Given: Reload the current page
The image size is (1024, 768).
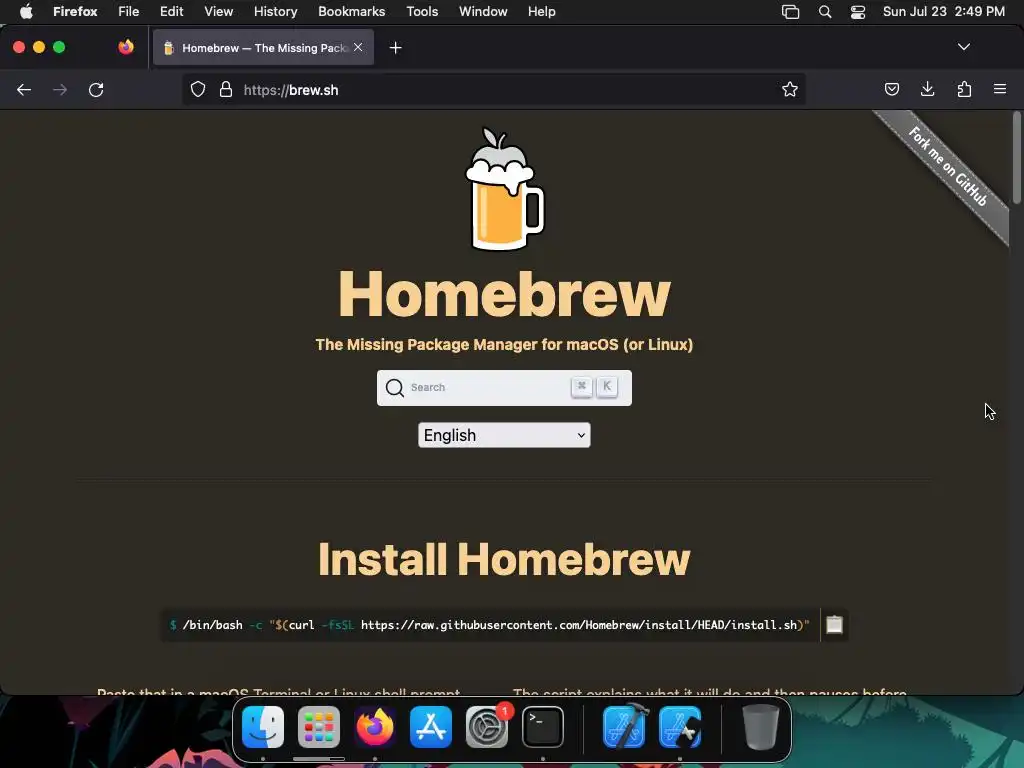Looking at the screenshot, I should (x=96, y=90).
